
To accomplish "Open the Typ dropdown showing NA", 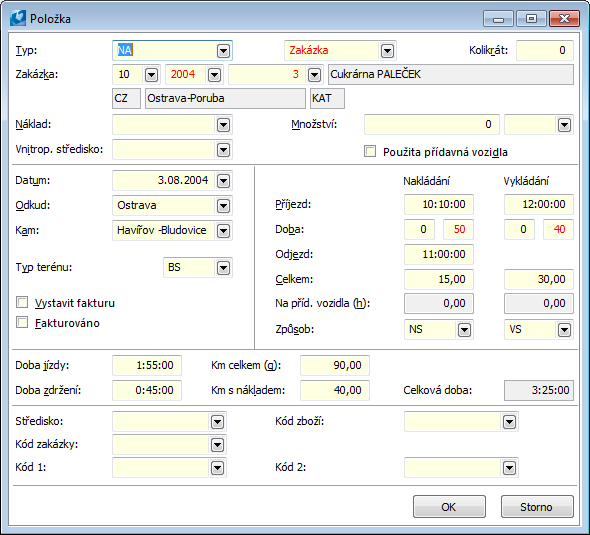I will (223, 50).
